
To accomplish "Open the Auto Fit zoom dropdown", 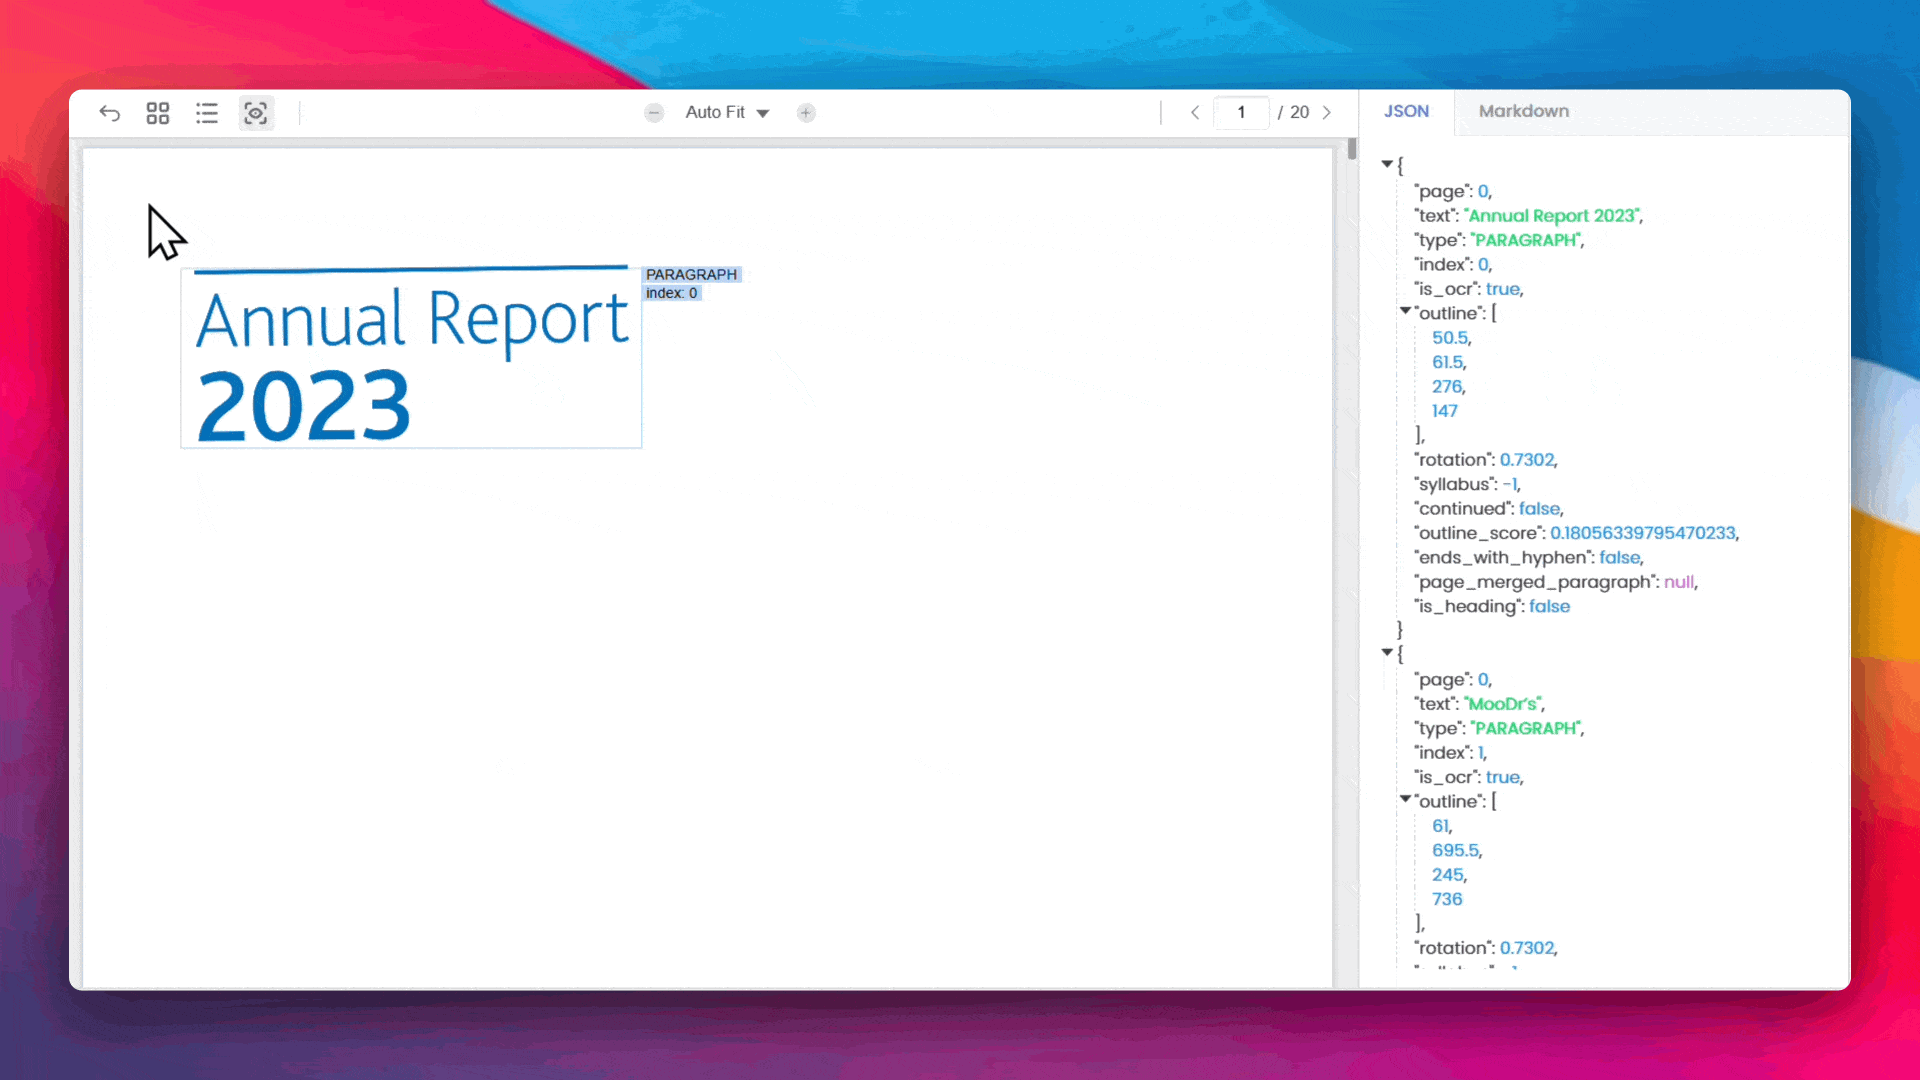I will pyautogui.click(x=727, y=113).
